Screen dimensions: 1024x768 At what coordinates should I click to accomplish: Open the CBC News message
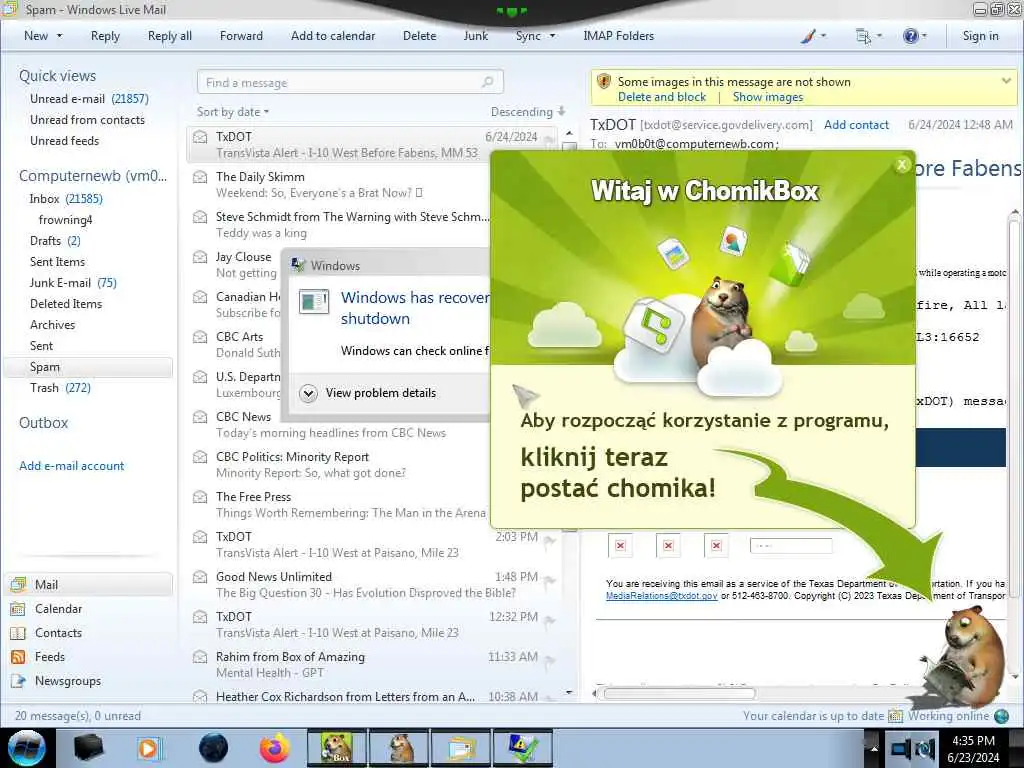340,424
